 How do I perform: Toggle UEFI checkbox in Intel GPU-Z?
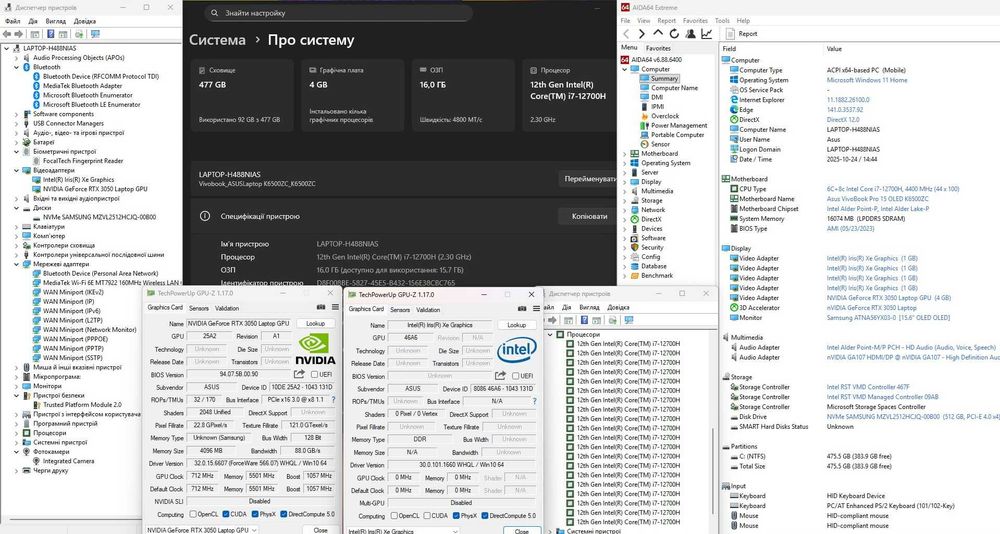click(516, 376)
